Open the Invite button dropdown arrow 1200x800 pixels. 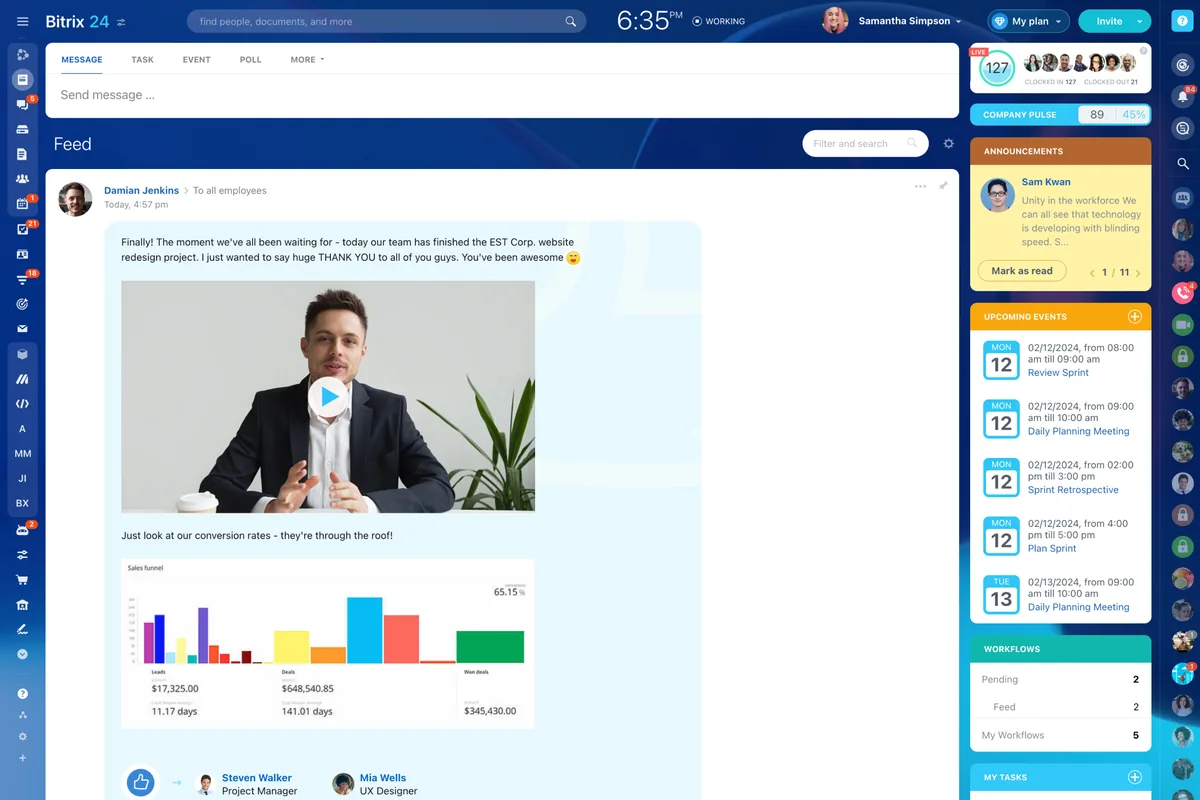tap(1140, 21)
